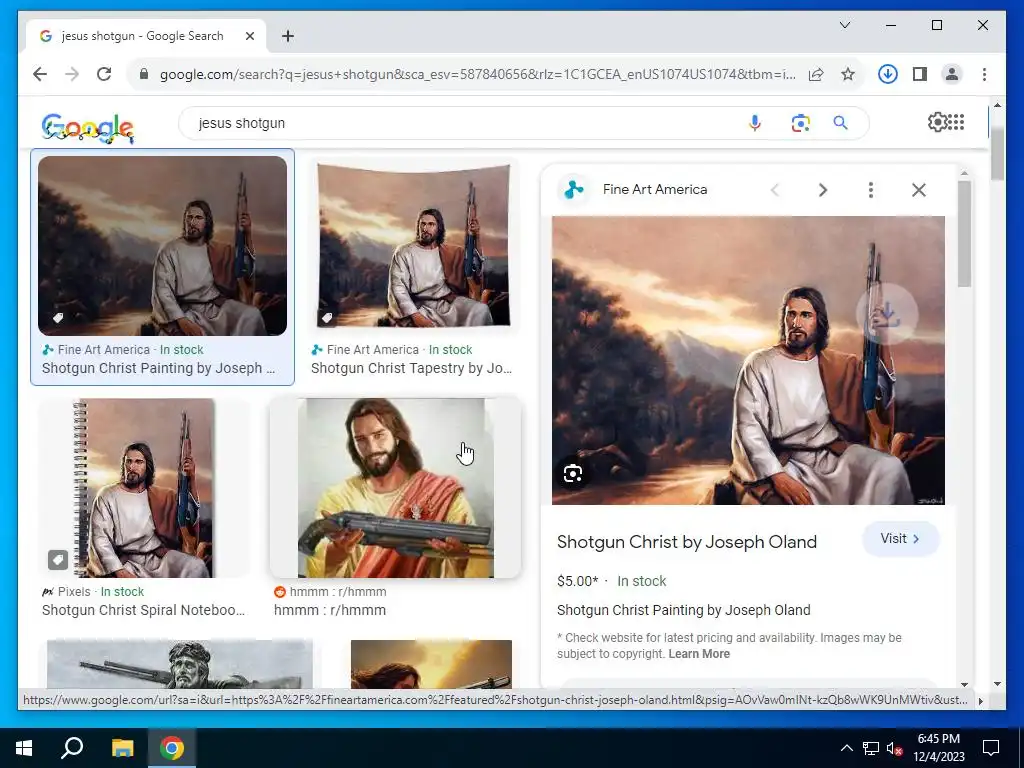This screenshot has height=768, width=1024.
Task: Click the voice search microphone icon
Action: pyautogui.click(x=755, y=123)
